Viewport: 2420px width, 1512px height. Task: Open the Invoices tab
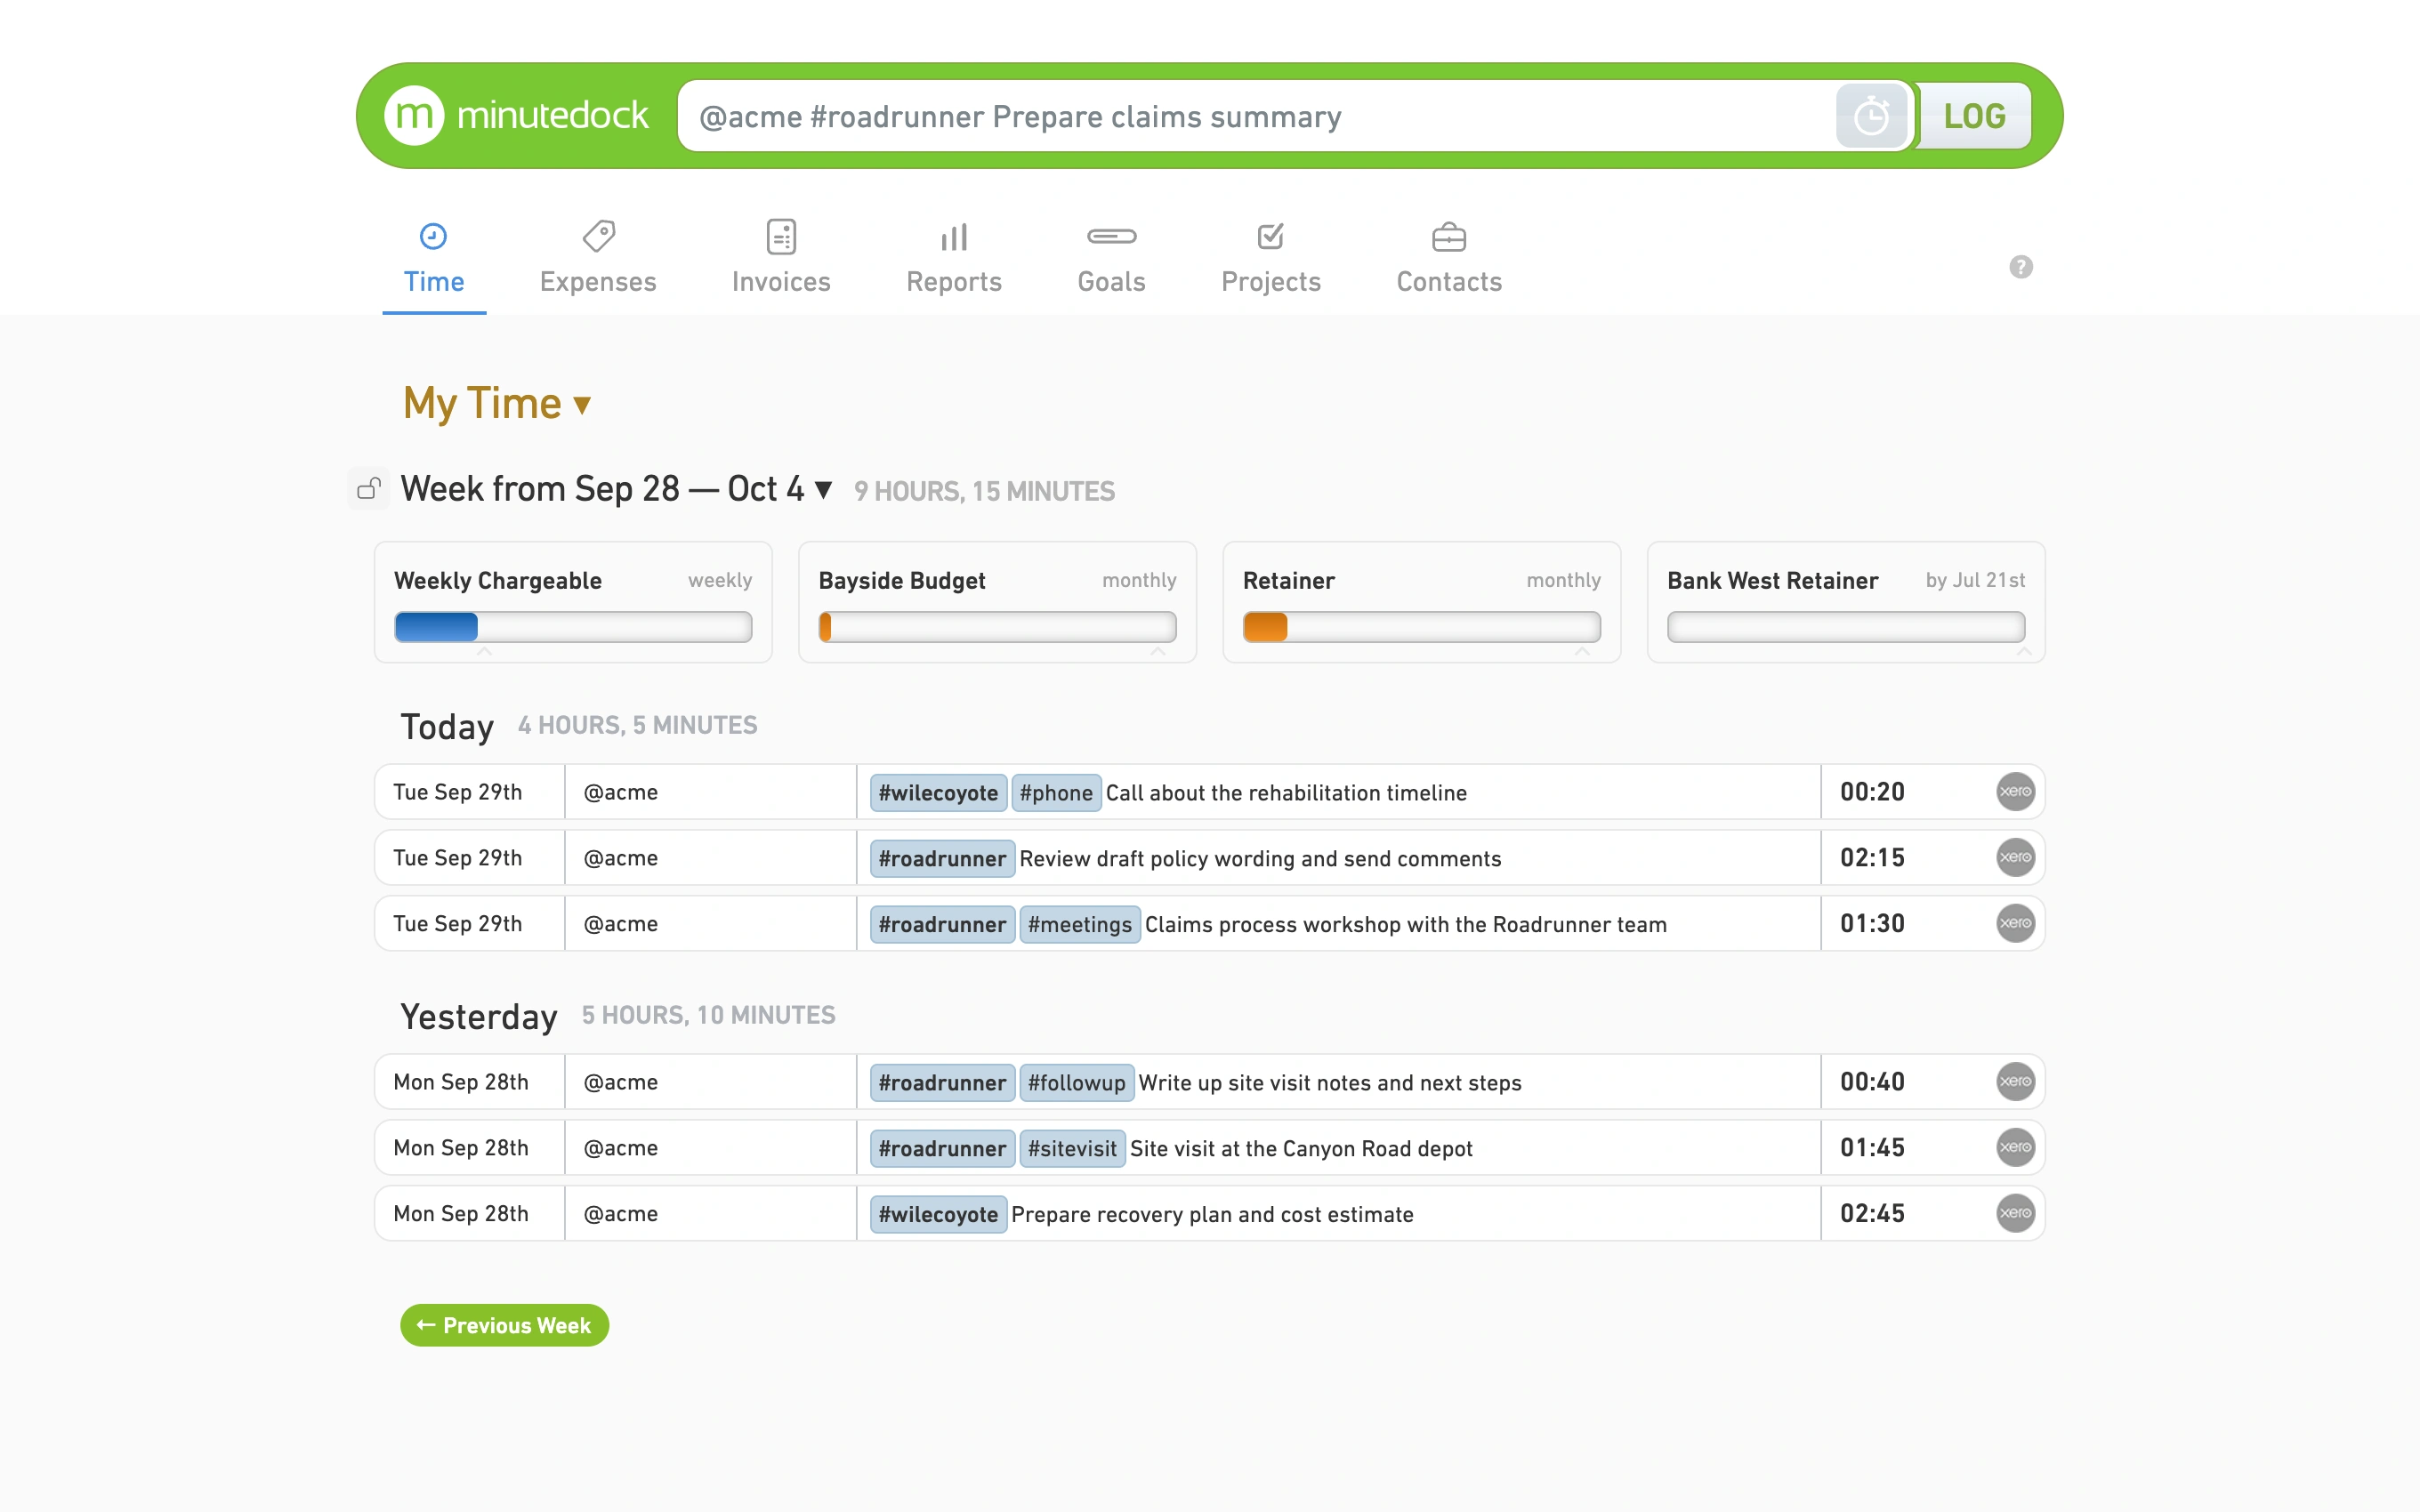click(x=781, y=258)
